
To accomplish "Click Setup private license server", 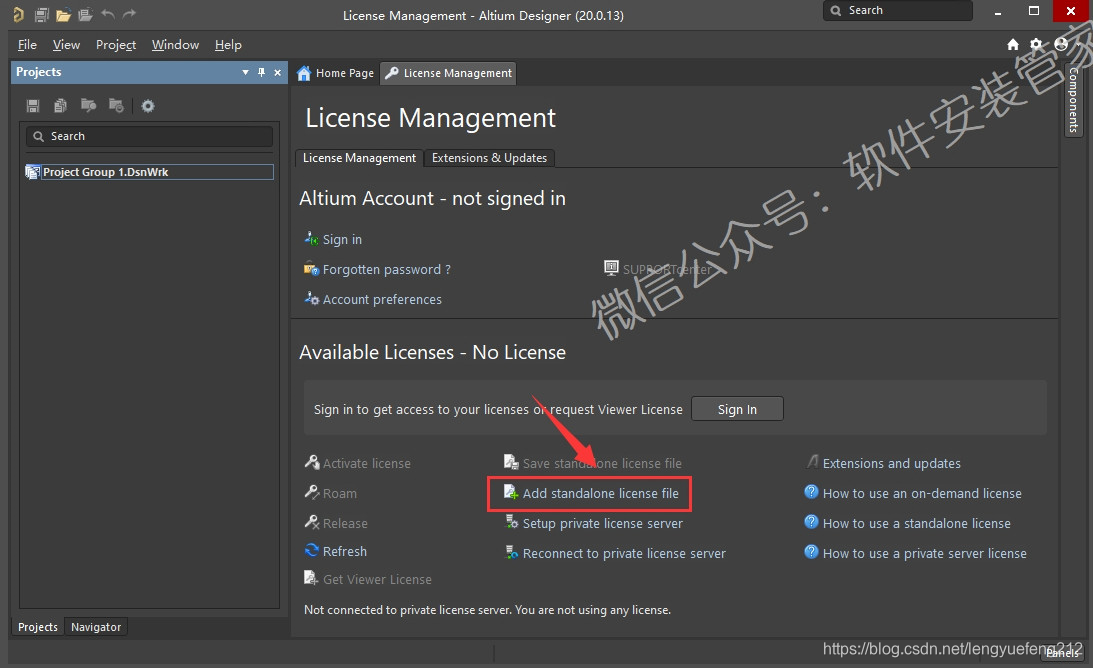I will click(x=602, y=523).
